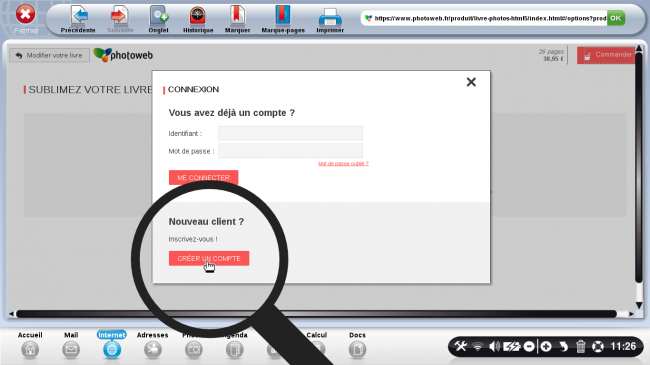The width and height of the screenshot is (650, 365).
Task: Open the settings tools icon in the tray
Action: pos(460,346)
